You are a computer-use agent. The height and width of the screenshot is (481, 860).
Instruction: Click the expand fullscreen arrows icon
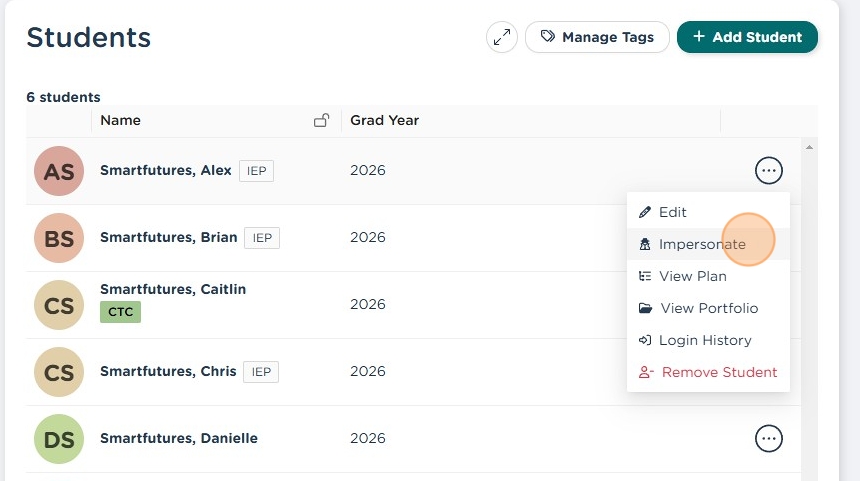click(x=501, y=37)
